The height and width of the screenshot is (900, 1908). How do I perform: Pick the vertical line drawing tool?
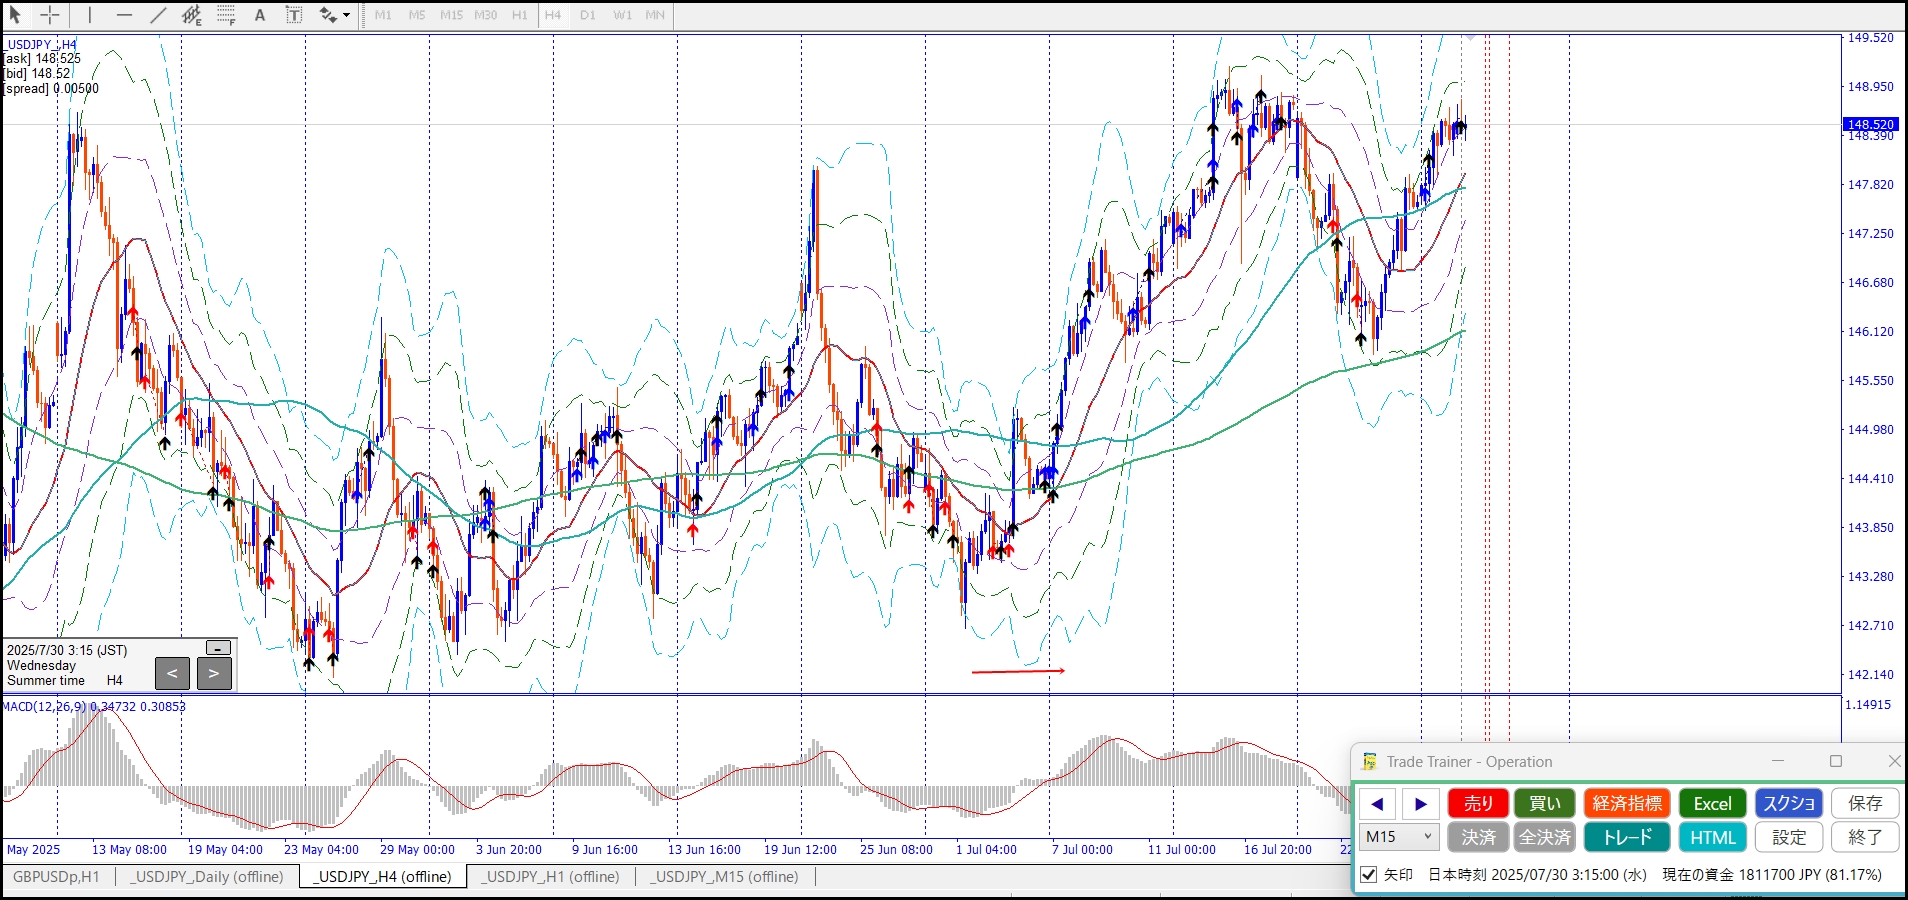[90, 15]
